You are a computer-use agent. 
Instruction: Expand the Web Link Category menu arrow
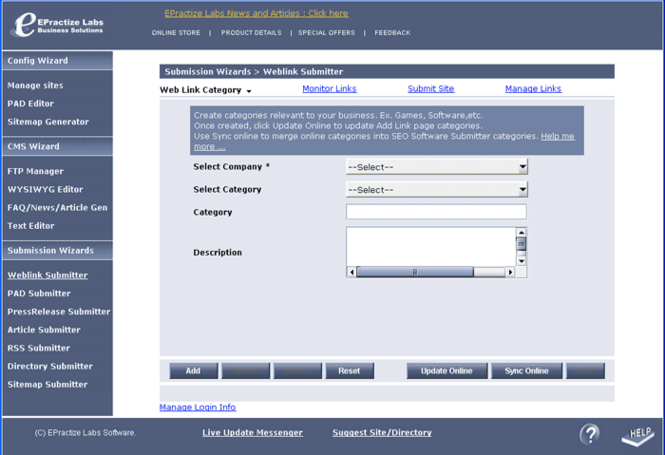249,91
